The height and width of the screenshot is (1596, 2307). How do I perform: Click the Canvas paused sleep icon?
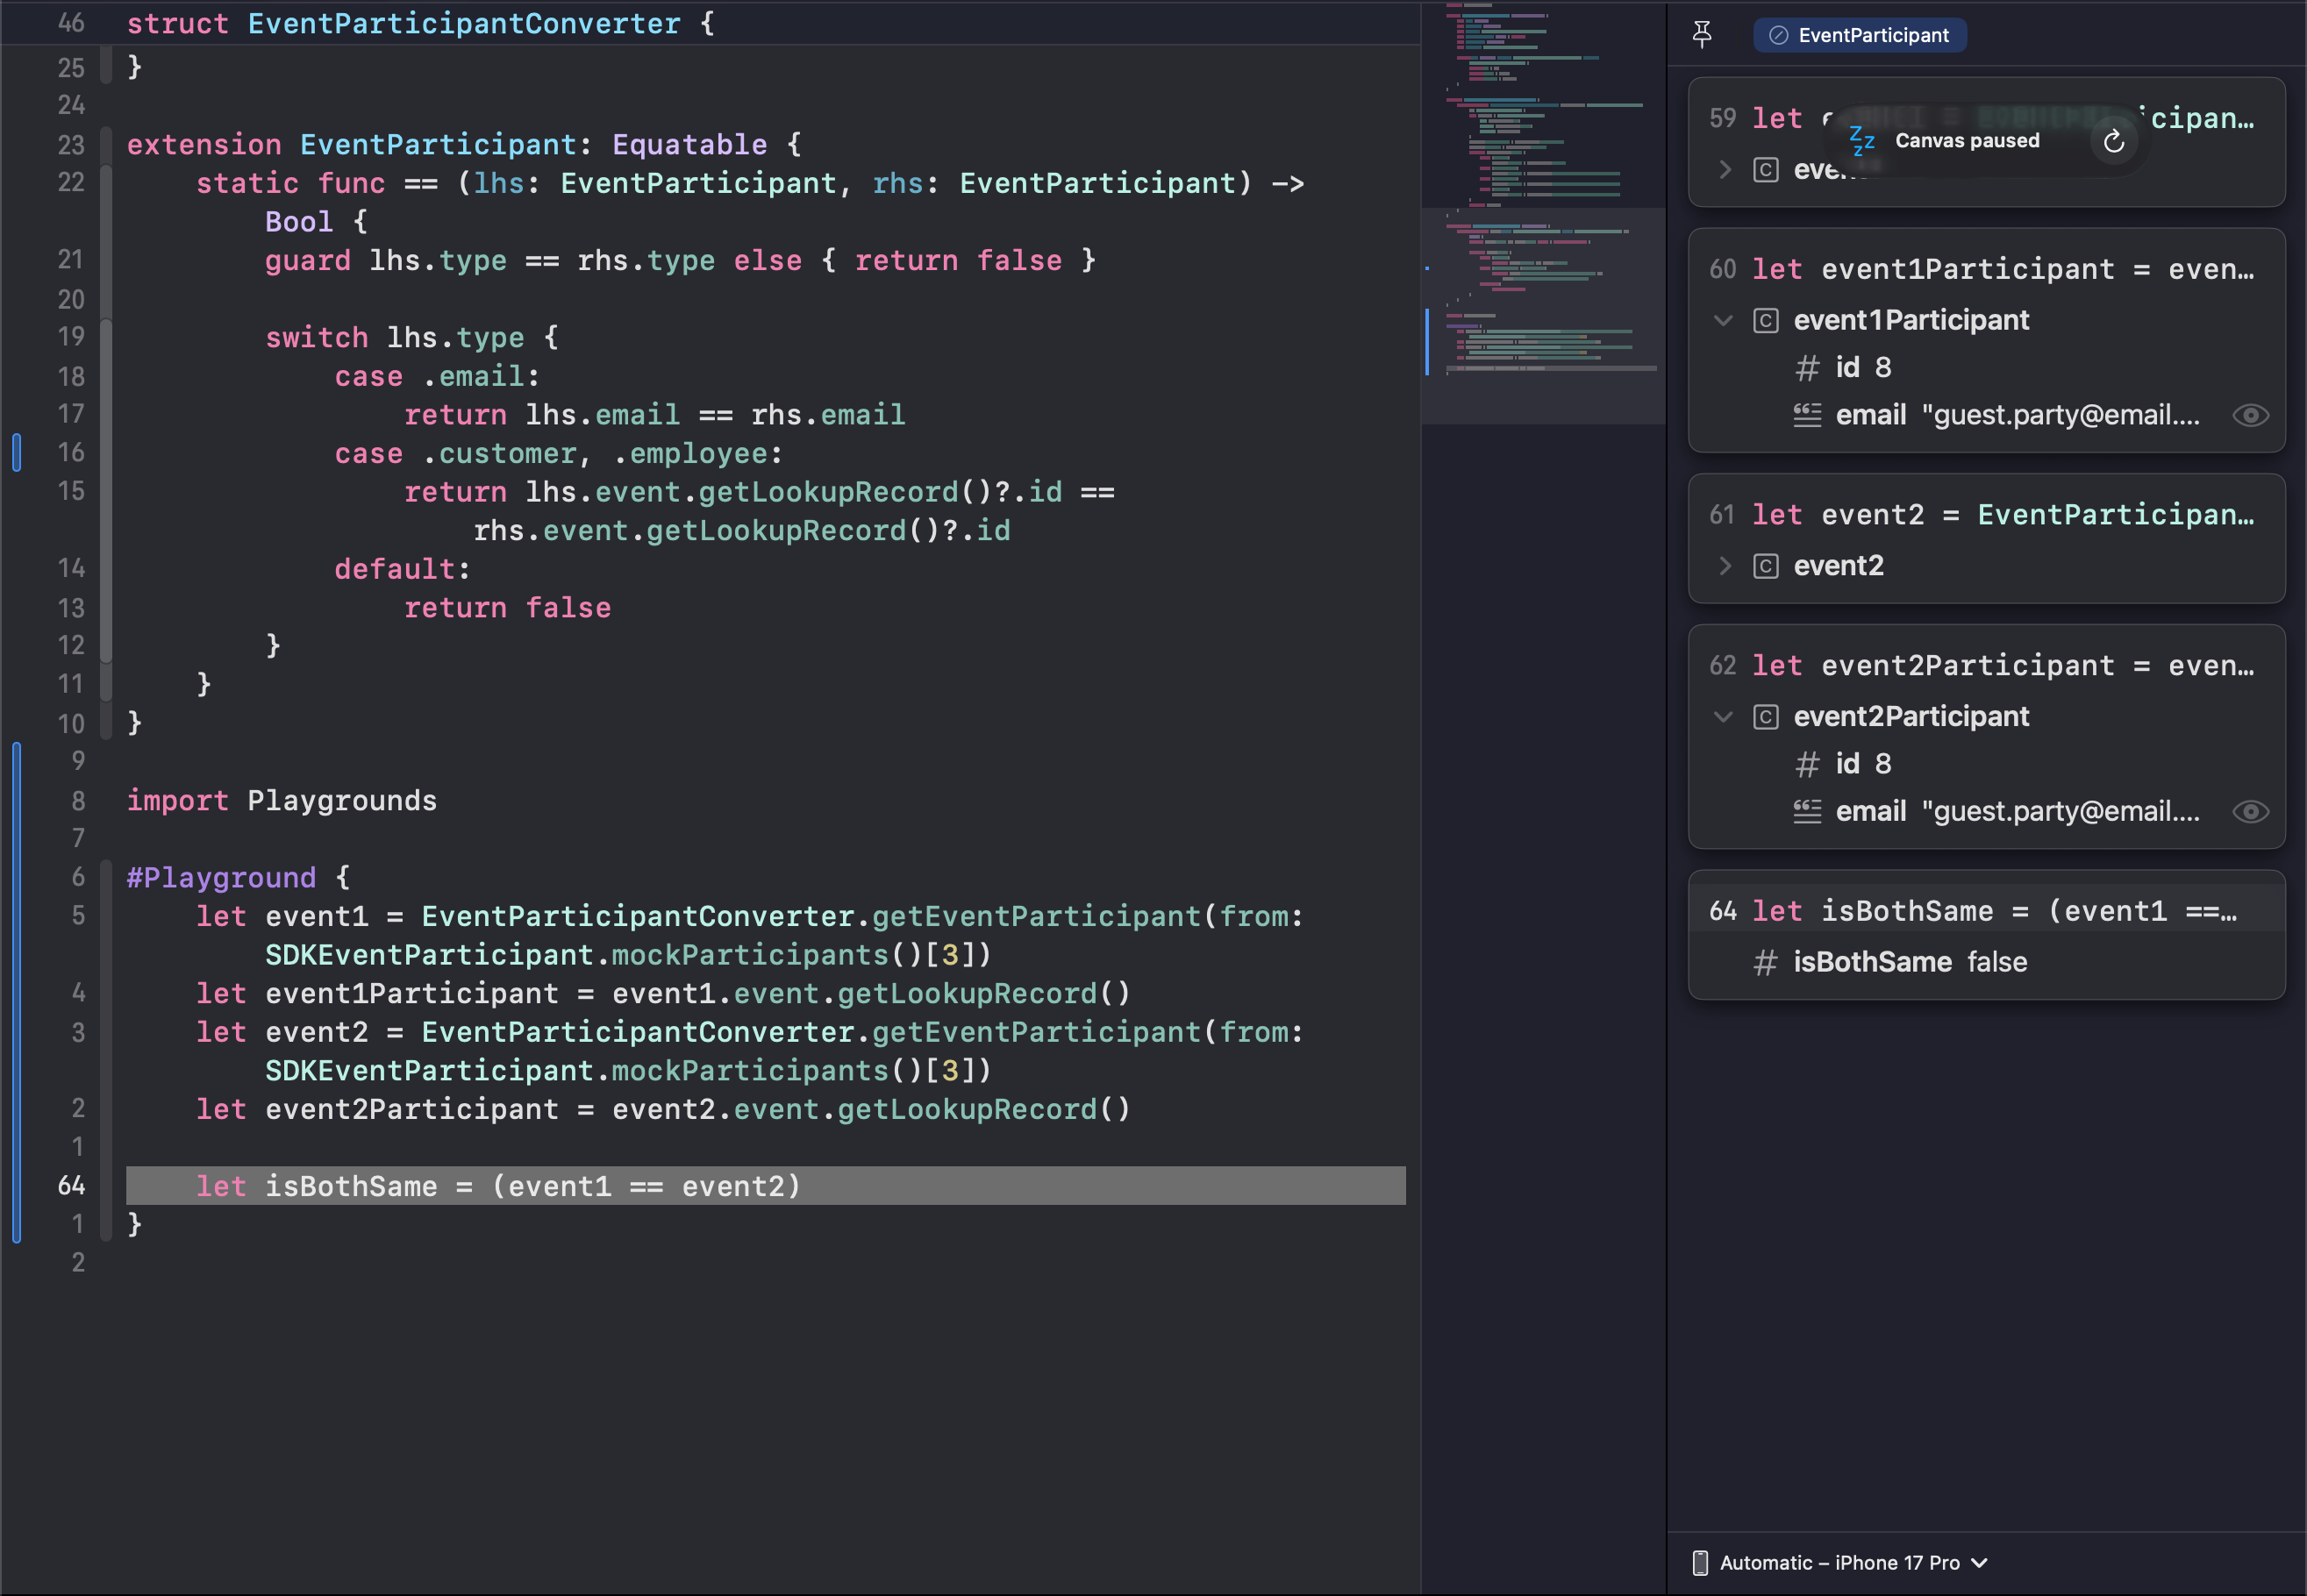(x=1861, y=141)
